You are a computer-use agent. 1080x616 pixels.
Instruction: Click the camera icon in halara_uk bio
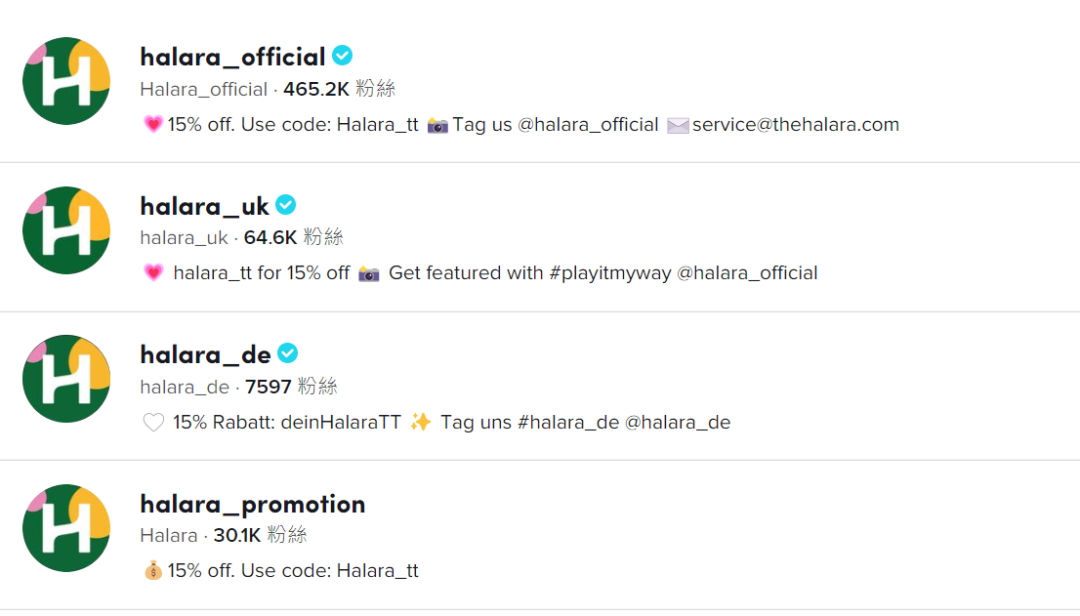(369, 273)
